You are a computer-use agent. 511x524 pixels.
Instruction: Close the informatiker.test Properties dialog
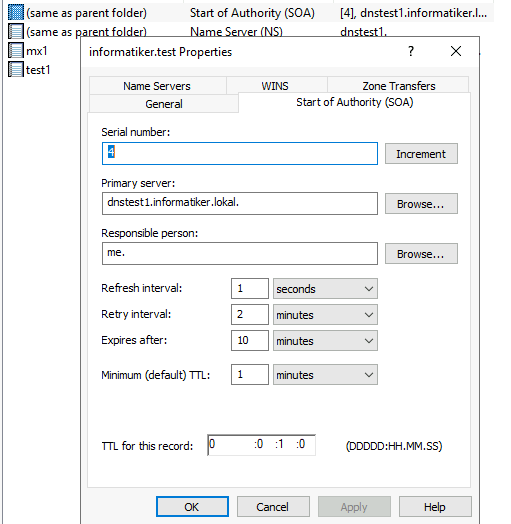coord(456,51)
